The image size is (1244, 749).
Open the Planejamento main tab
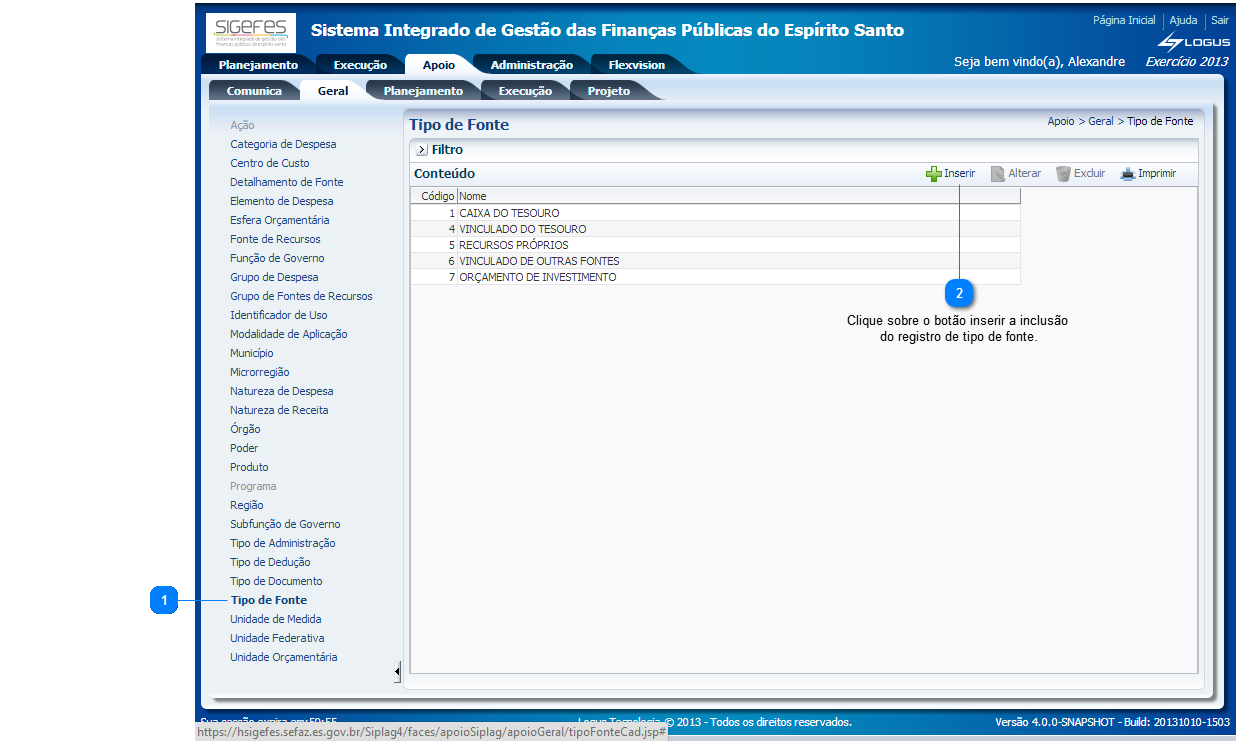coord(258,65)
